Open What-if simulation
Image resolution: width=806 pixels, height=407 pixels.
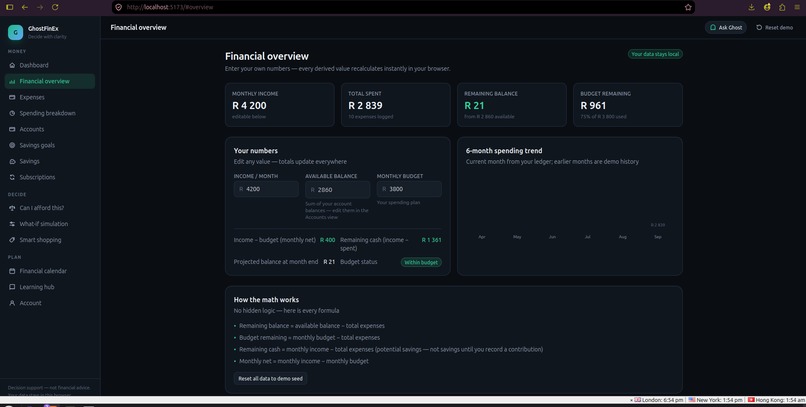point(50,224)
